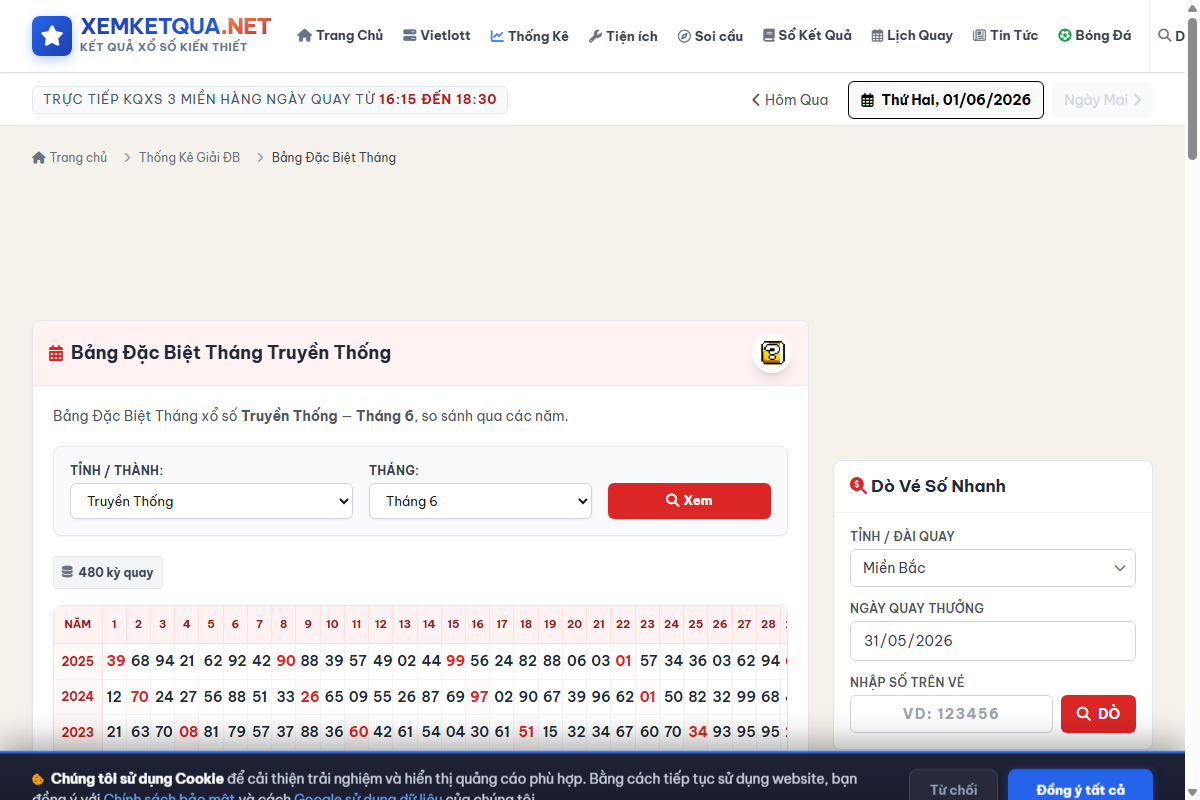Viewport: 1200px width, 800px height.
Task: Click the red 70 in 2024 row
Action: coord(139,696)
